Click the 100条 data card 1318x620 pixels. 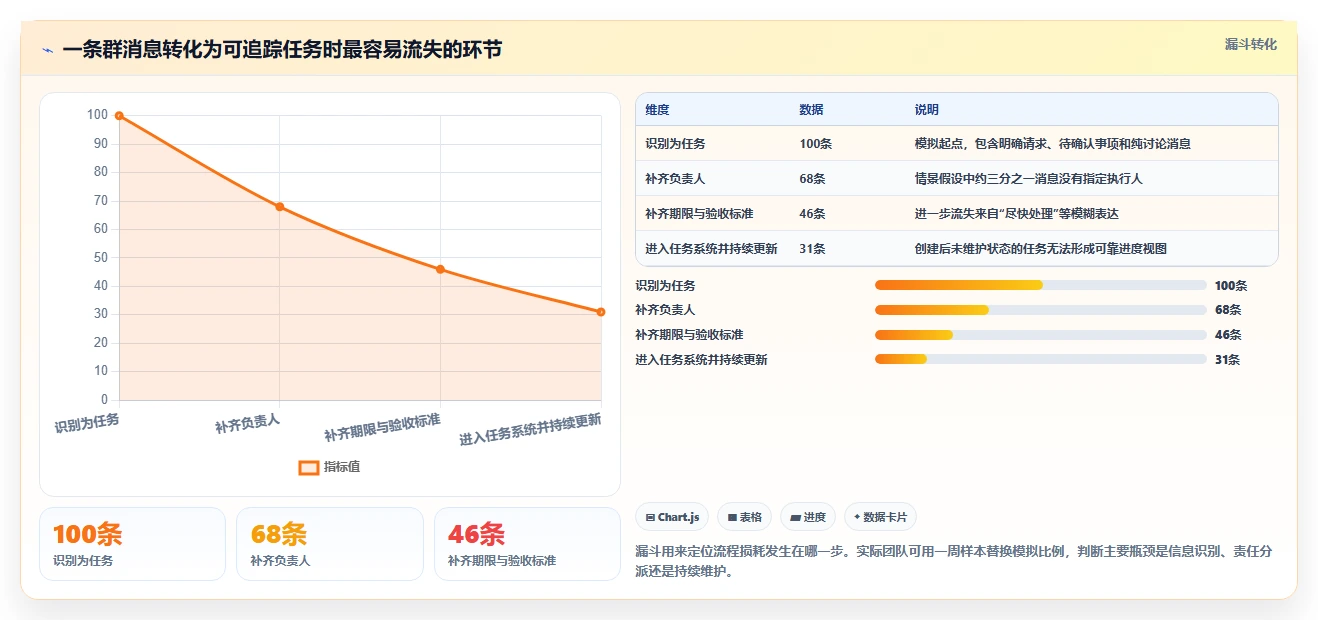[x=132, y=544]
